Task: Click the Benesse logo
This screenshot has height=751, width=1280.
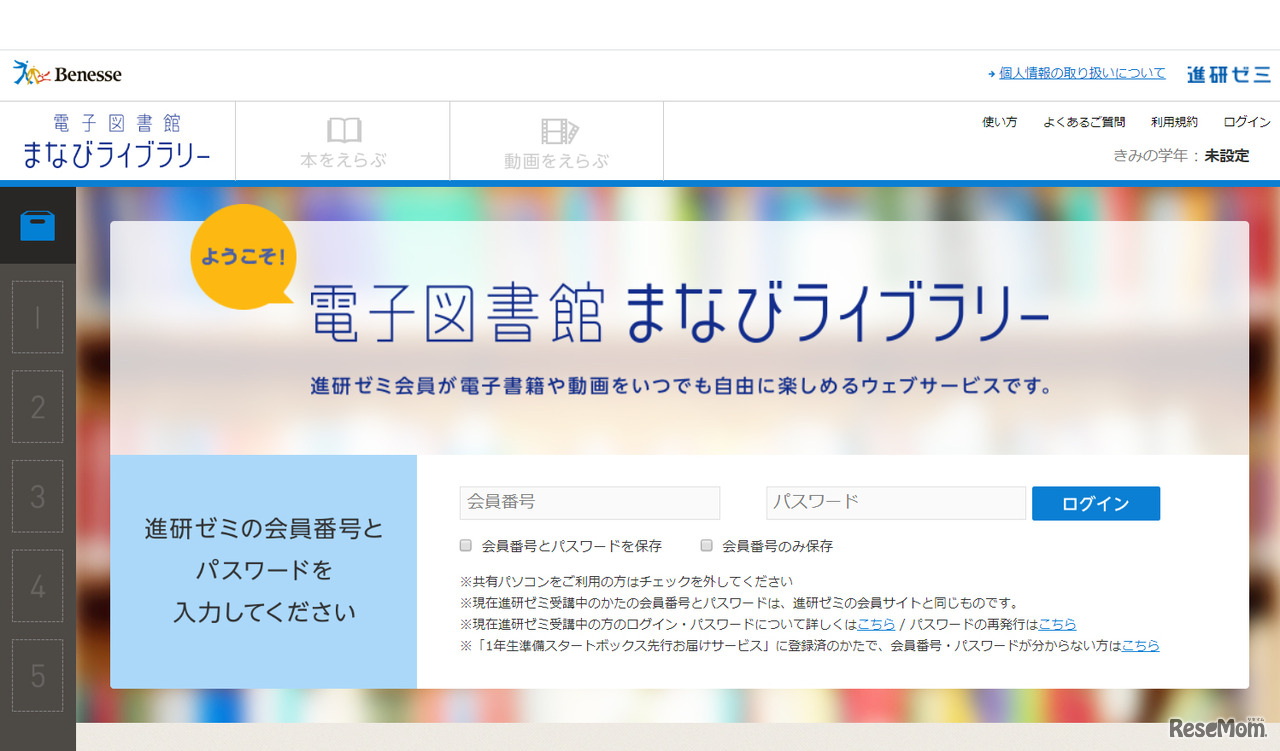Action: pos(66,72)
